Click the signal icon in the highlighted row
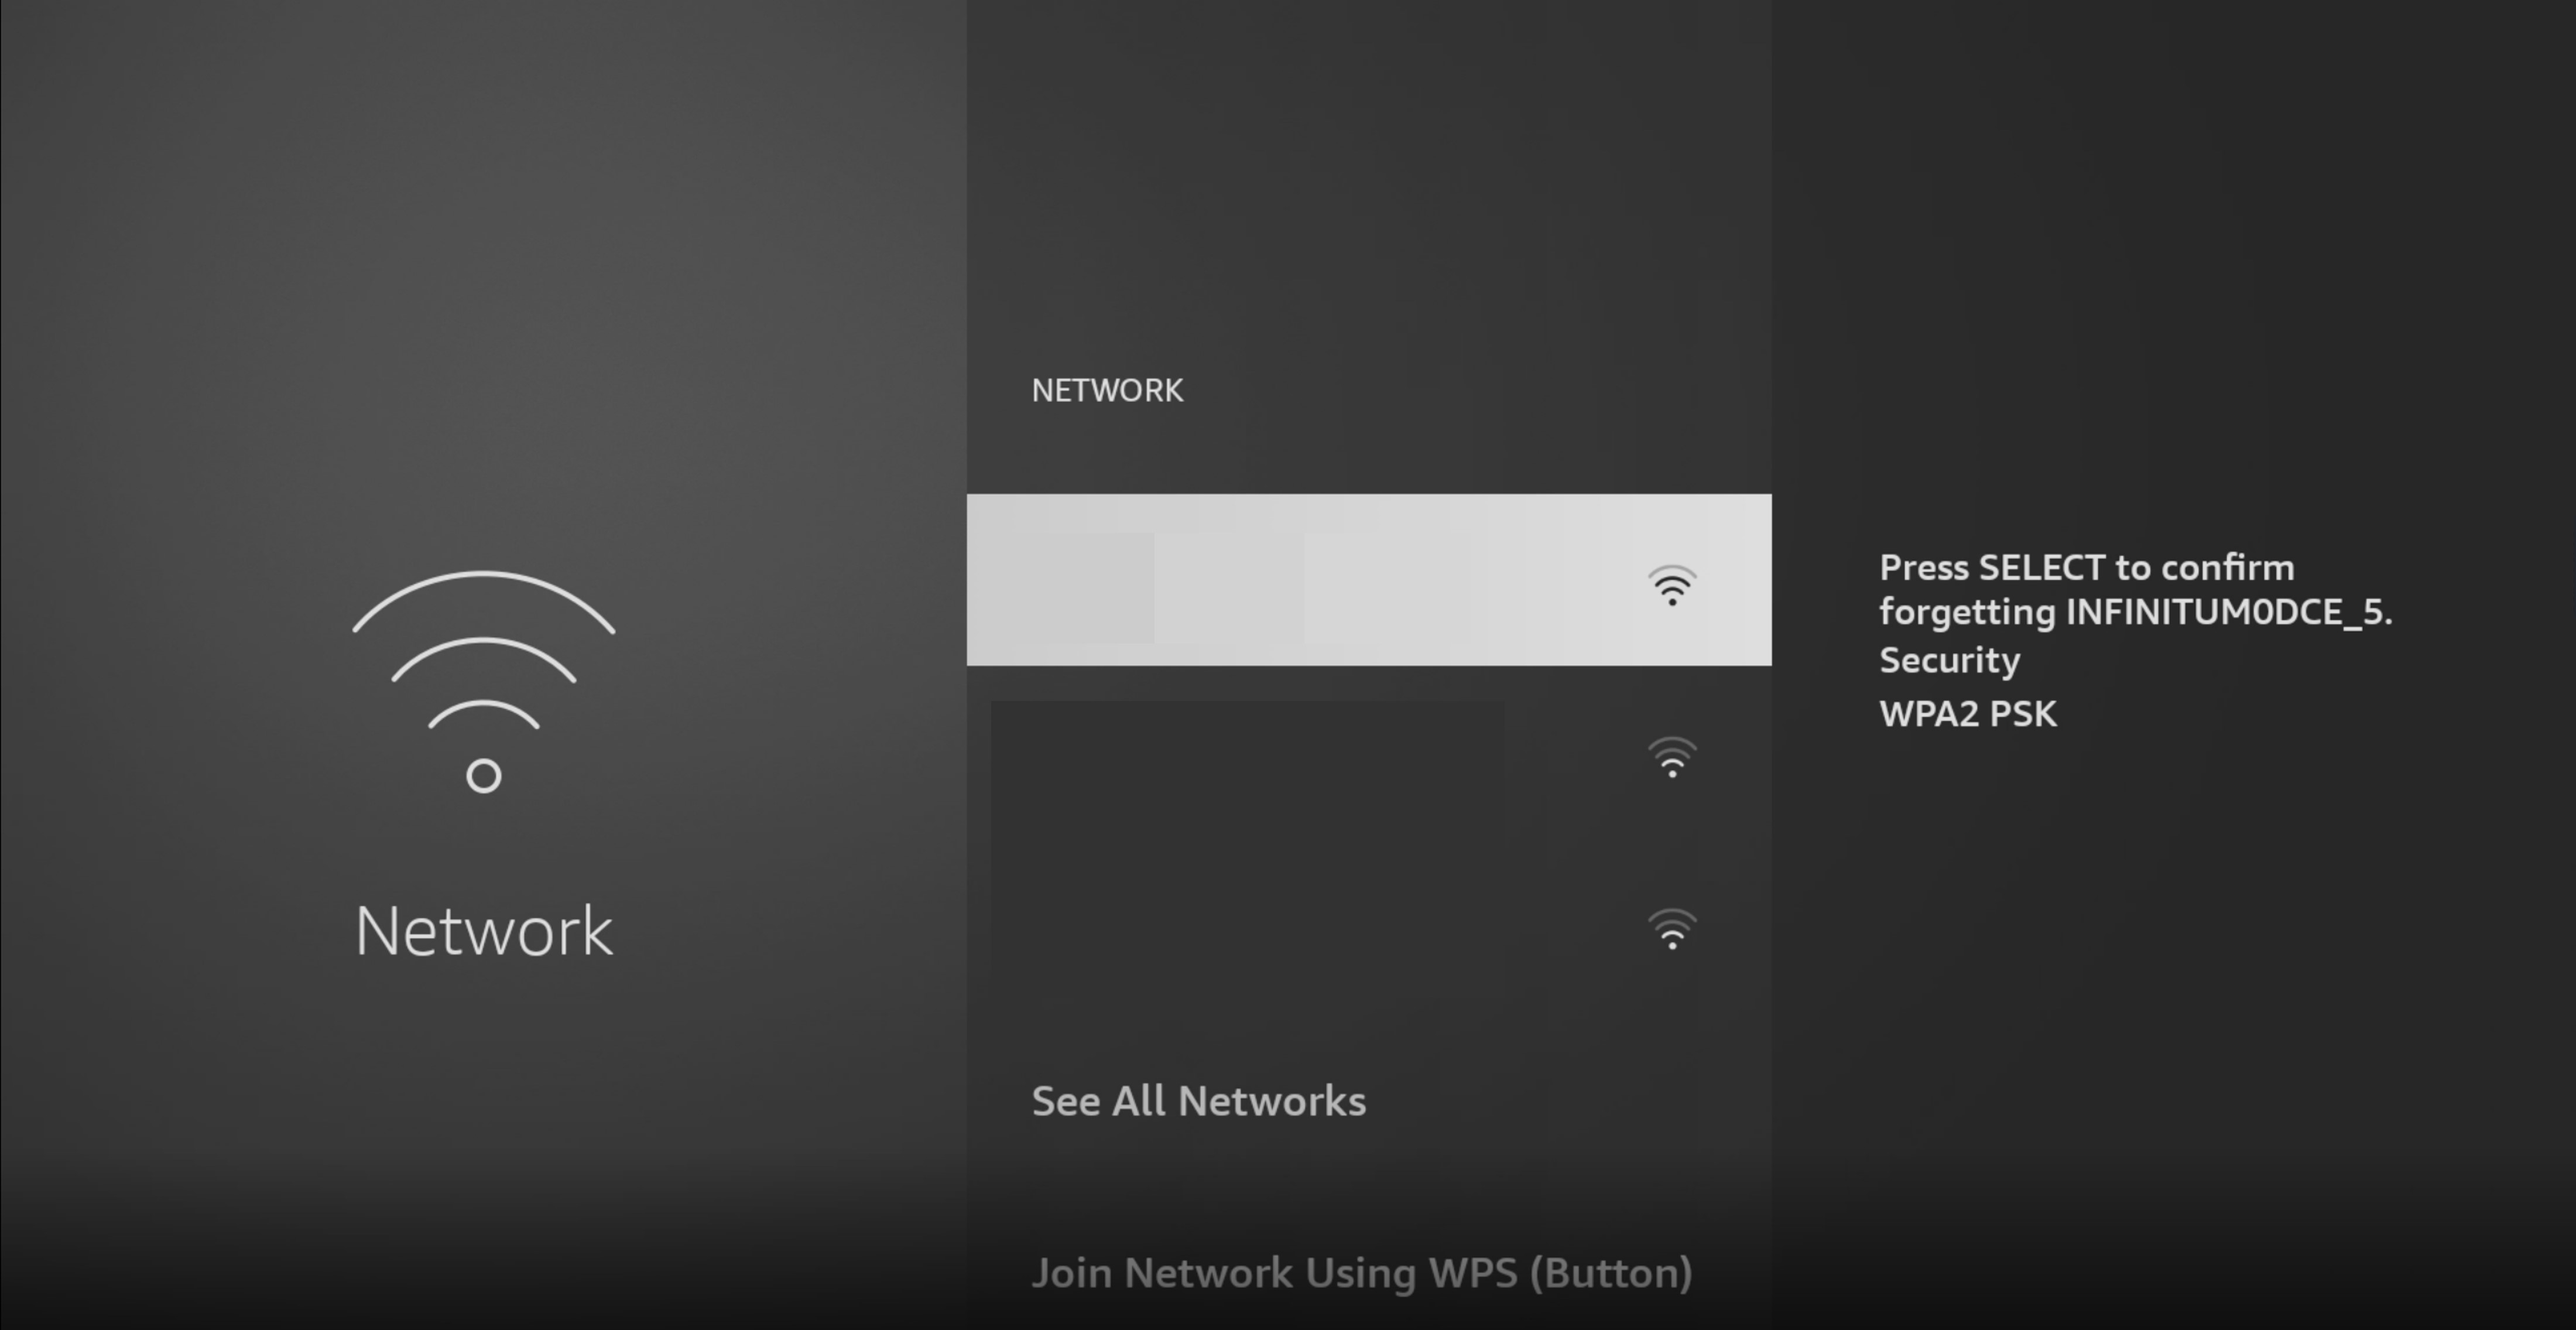Screen dimensions: 2576x1330 (x=1672, y=585)
